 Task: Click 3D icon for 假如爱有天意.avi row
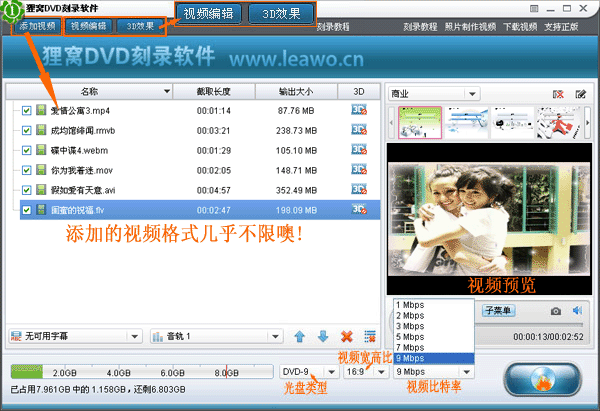(x=359, y=189)
